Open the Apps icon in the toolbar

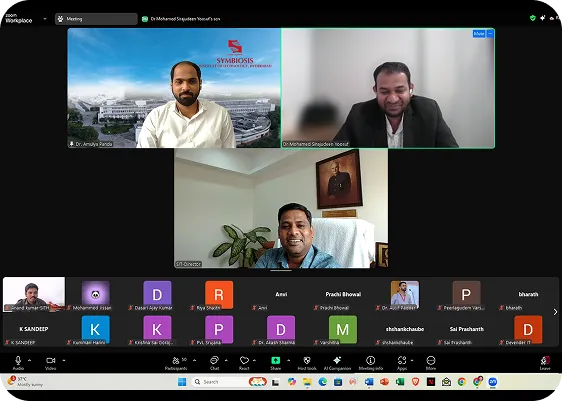(x=402, y=360)
